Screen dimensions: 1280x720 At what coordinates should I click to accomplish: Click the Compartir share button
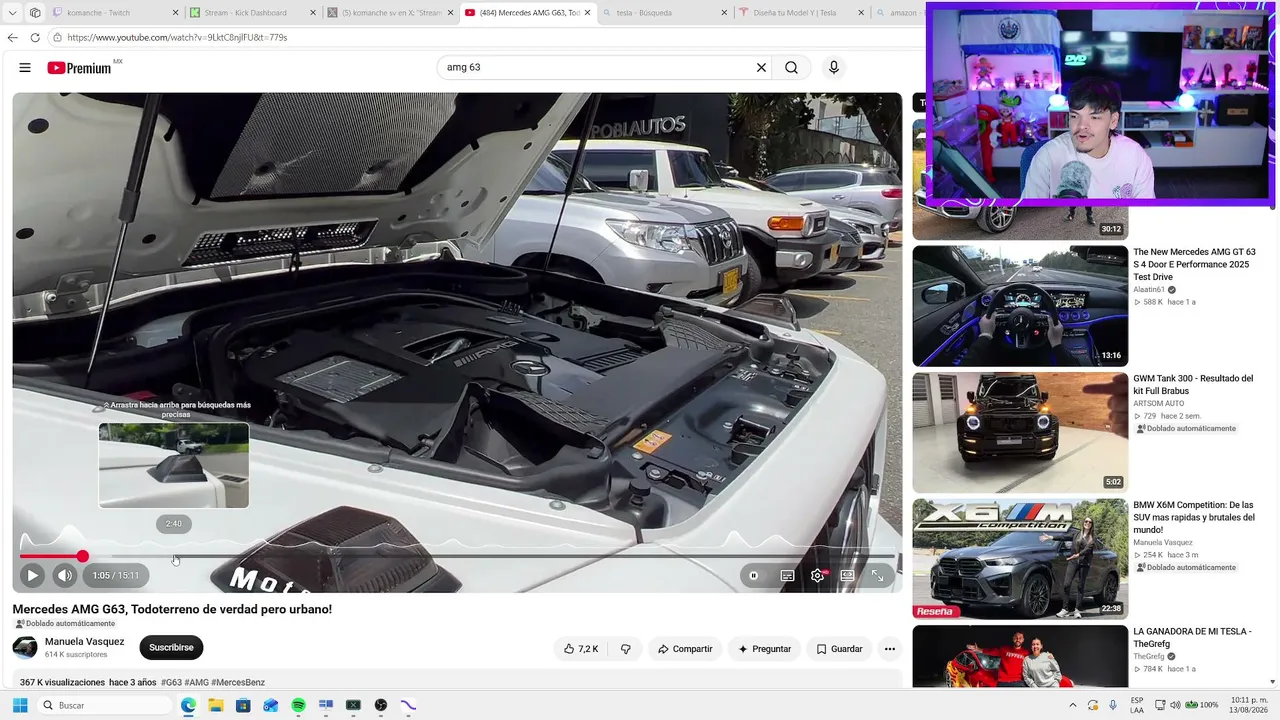685,649
